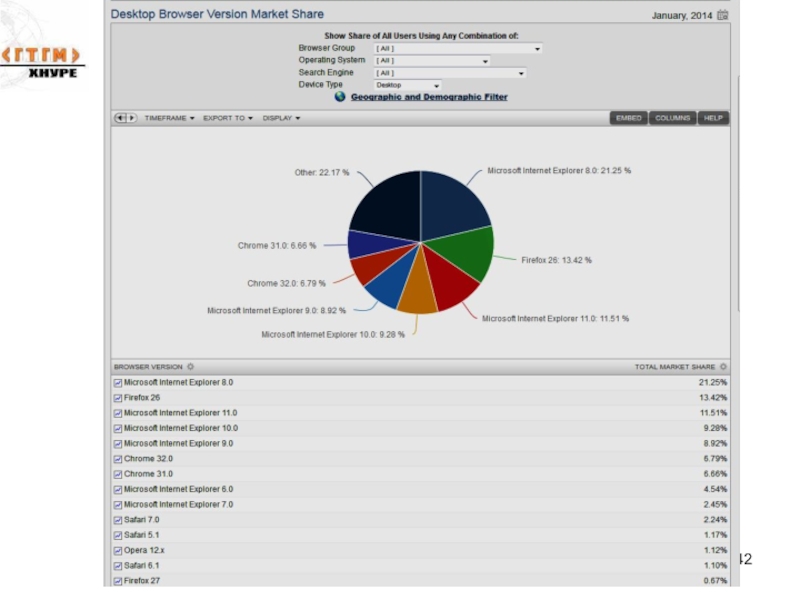Image resolution: width=800 pixels, height=600 pixels.
Task: Click 'Chrome 32.0: 6.79 %' chart label
Action: pyautogui.click(x=286, y=284)
